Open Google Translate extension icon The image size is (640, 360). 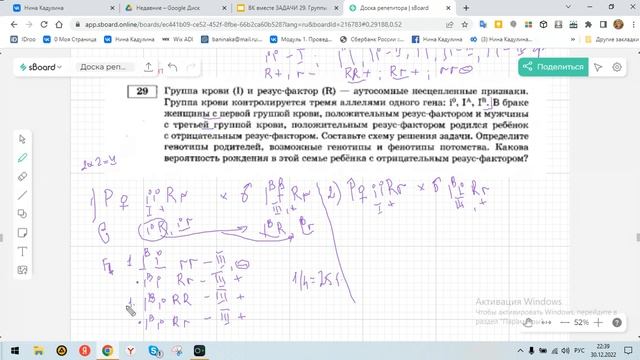coord(483,24)
